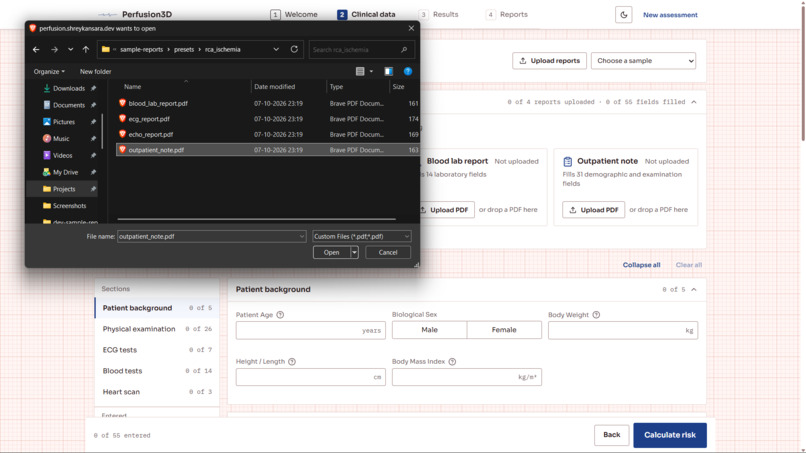This screenshot has height=453, width=806.
Task: Open Downloads in the sidebar
Action: click(x=69, y=88)
